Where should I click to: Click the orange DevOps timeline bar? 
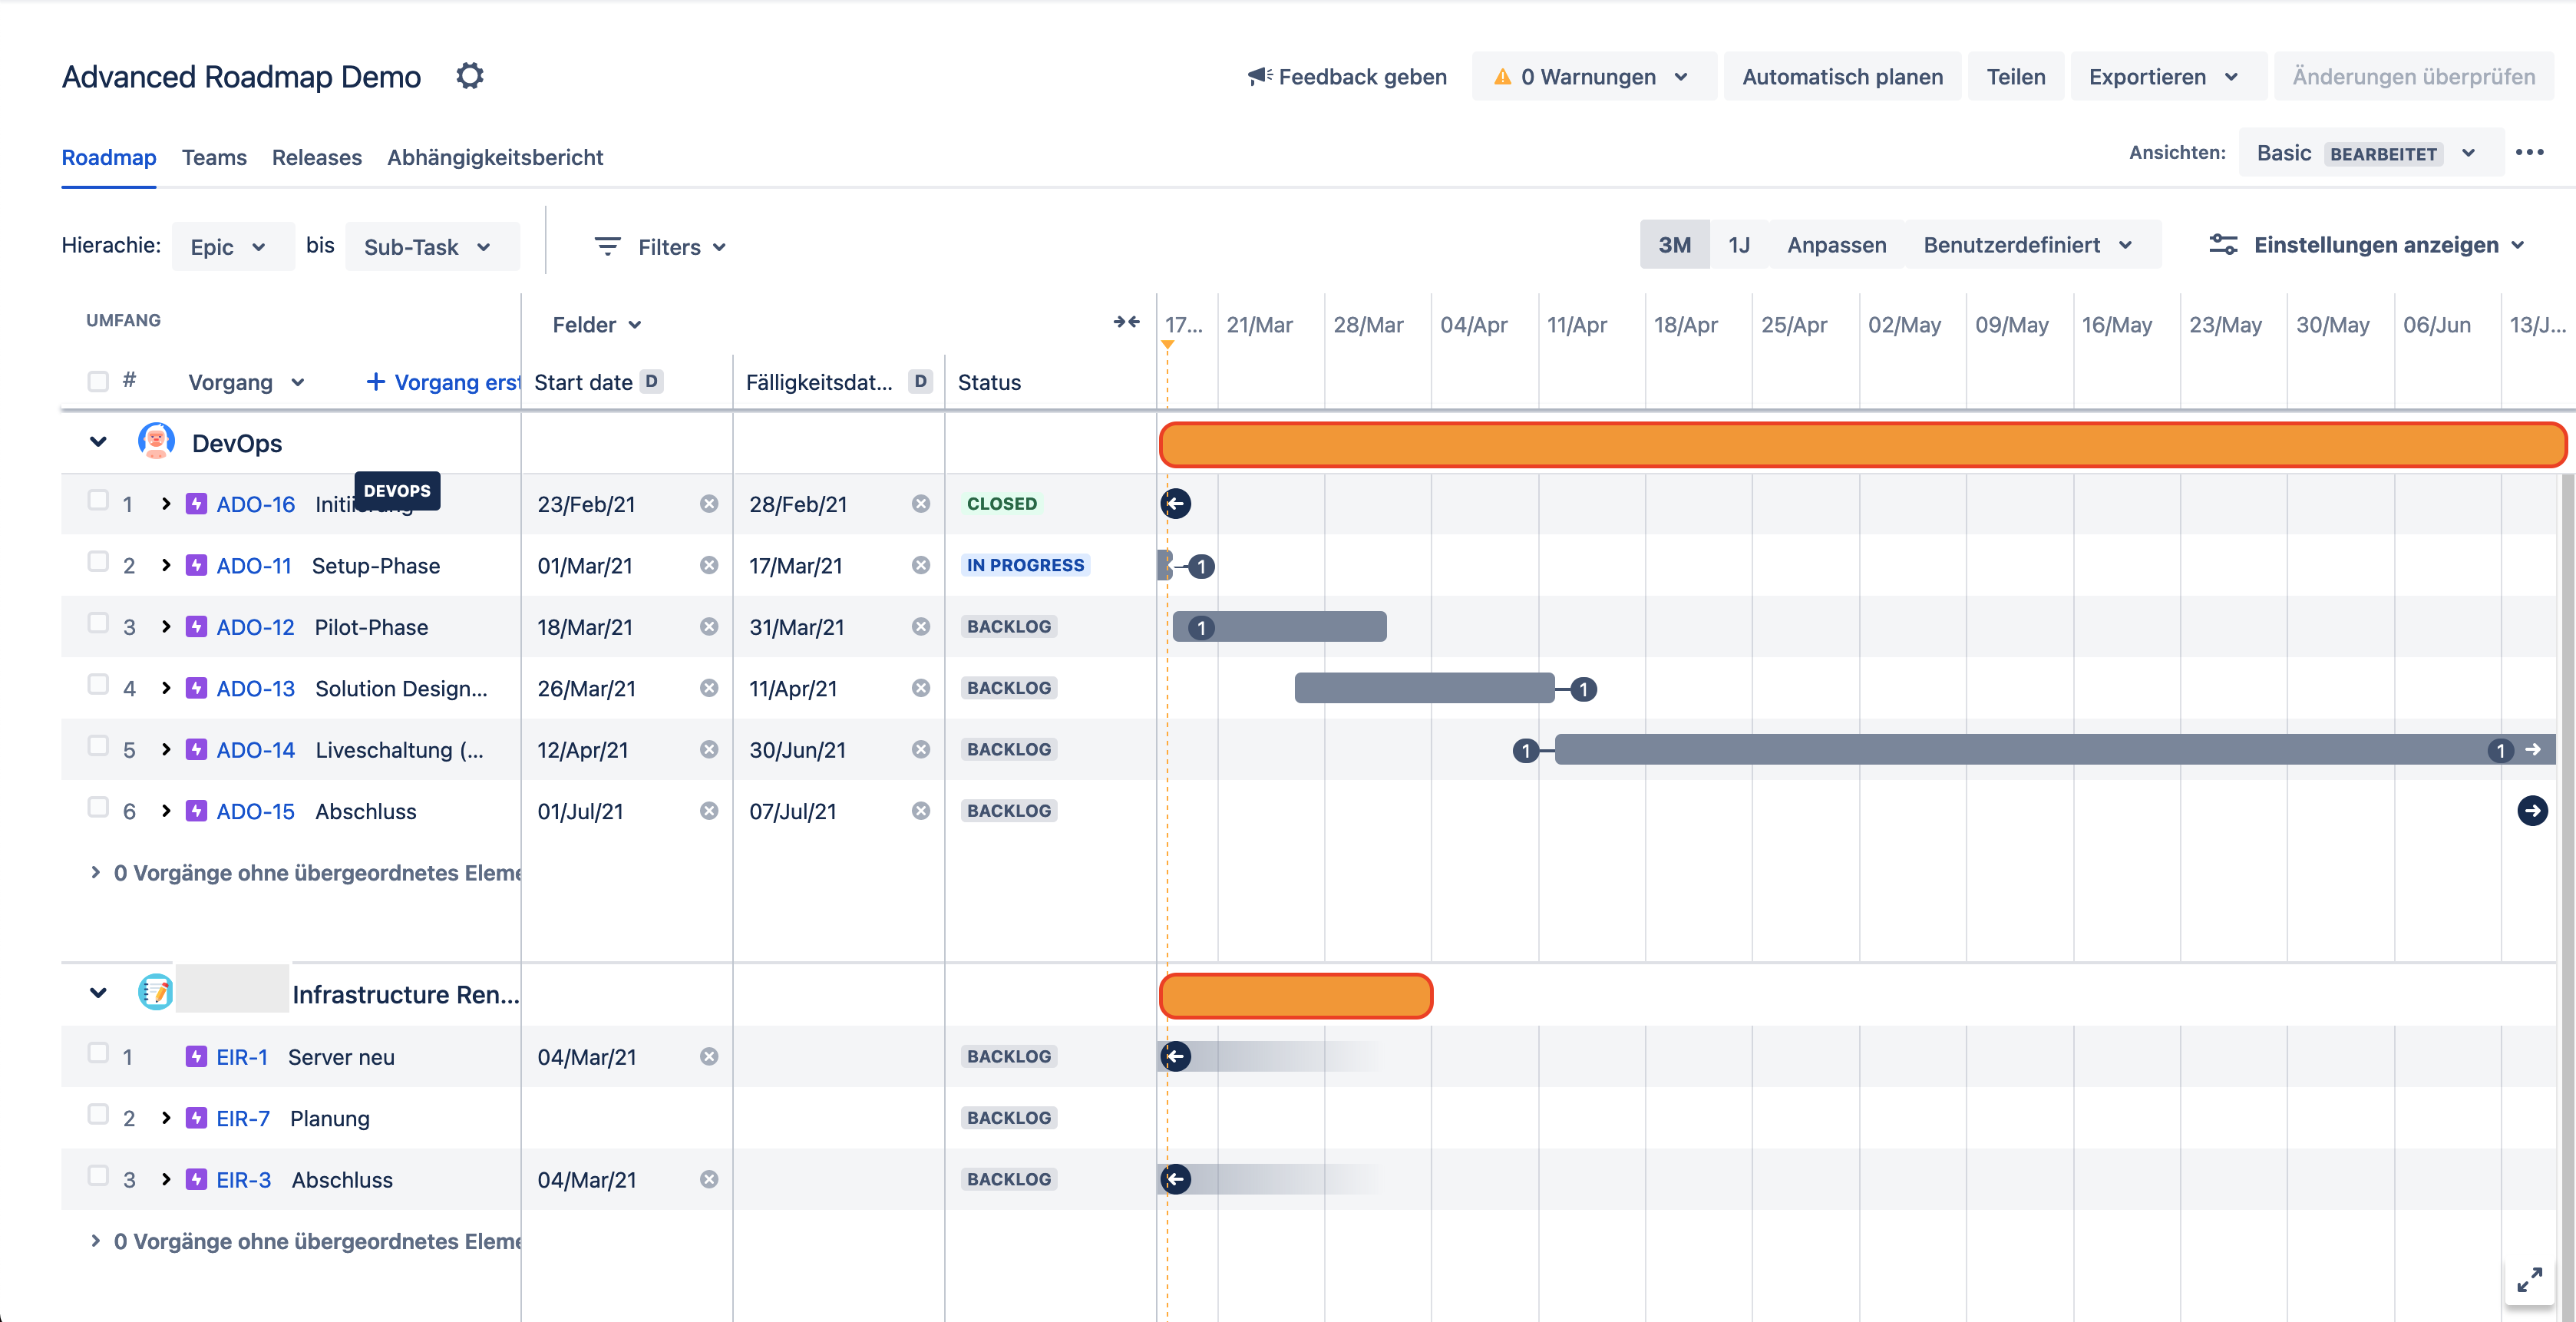point(1862,444)
